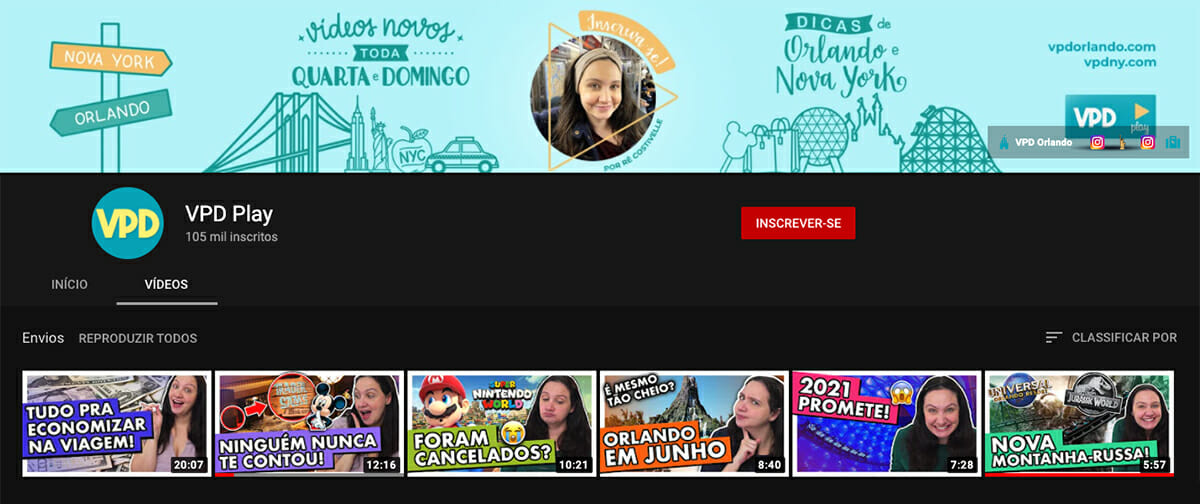Screen dimensions: 1200x504
Task: Click the VPD channel avatar logo
Action: tap(127, 223)
